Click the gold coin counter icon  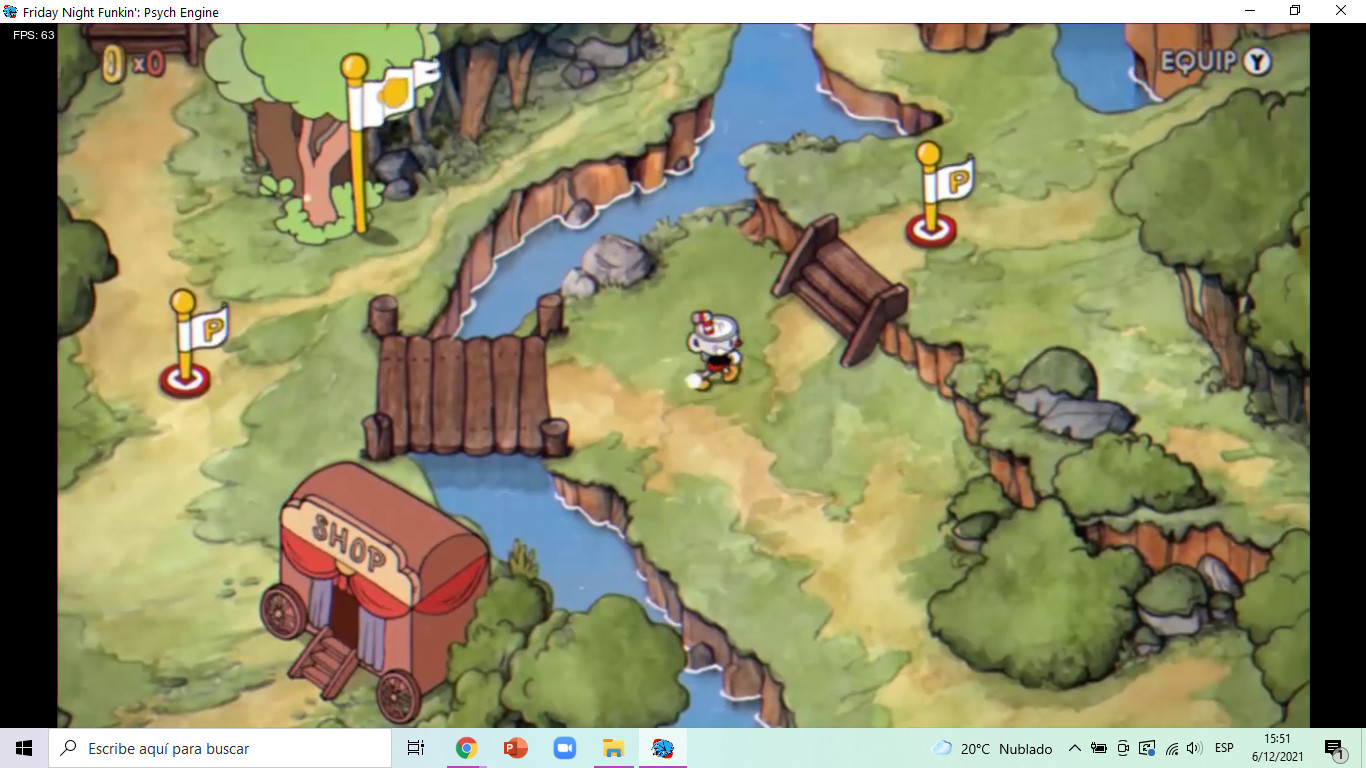[x=115, y=64]
